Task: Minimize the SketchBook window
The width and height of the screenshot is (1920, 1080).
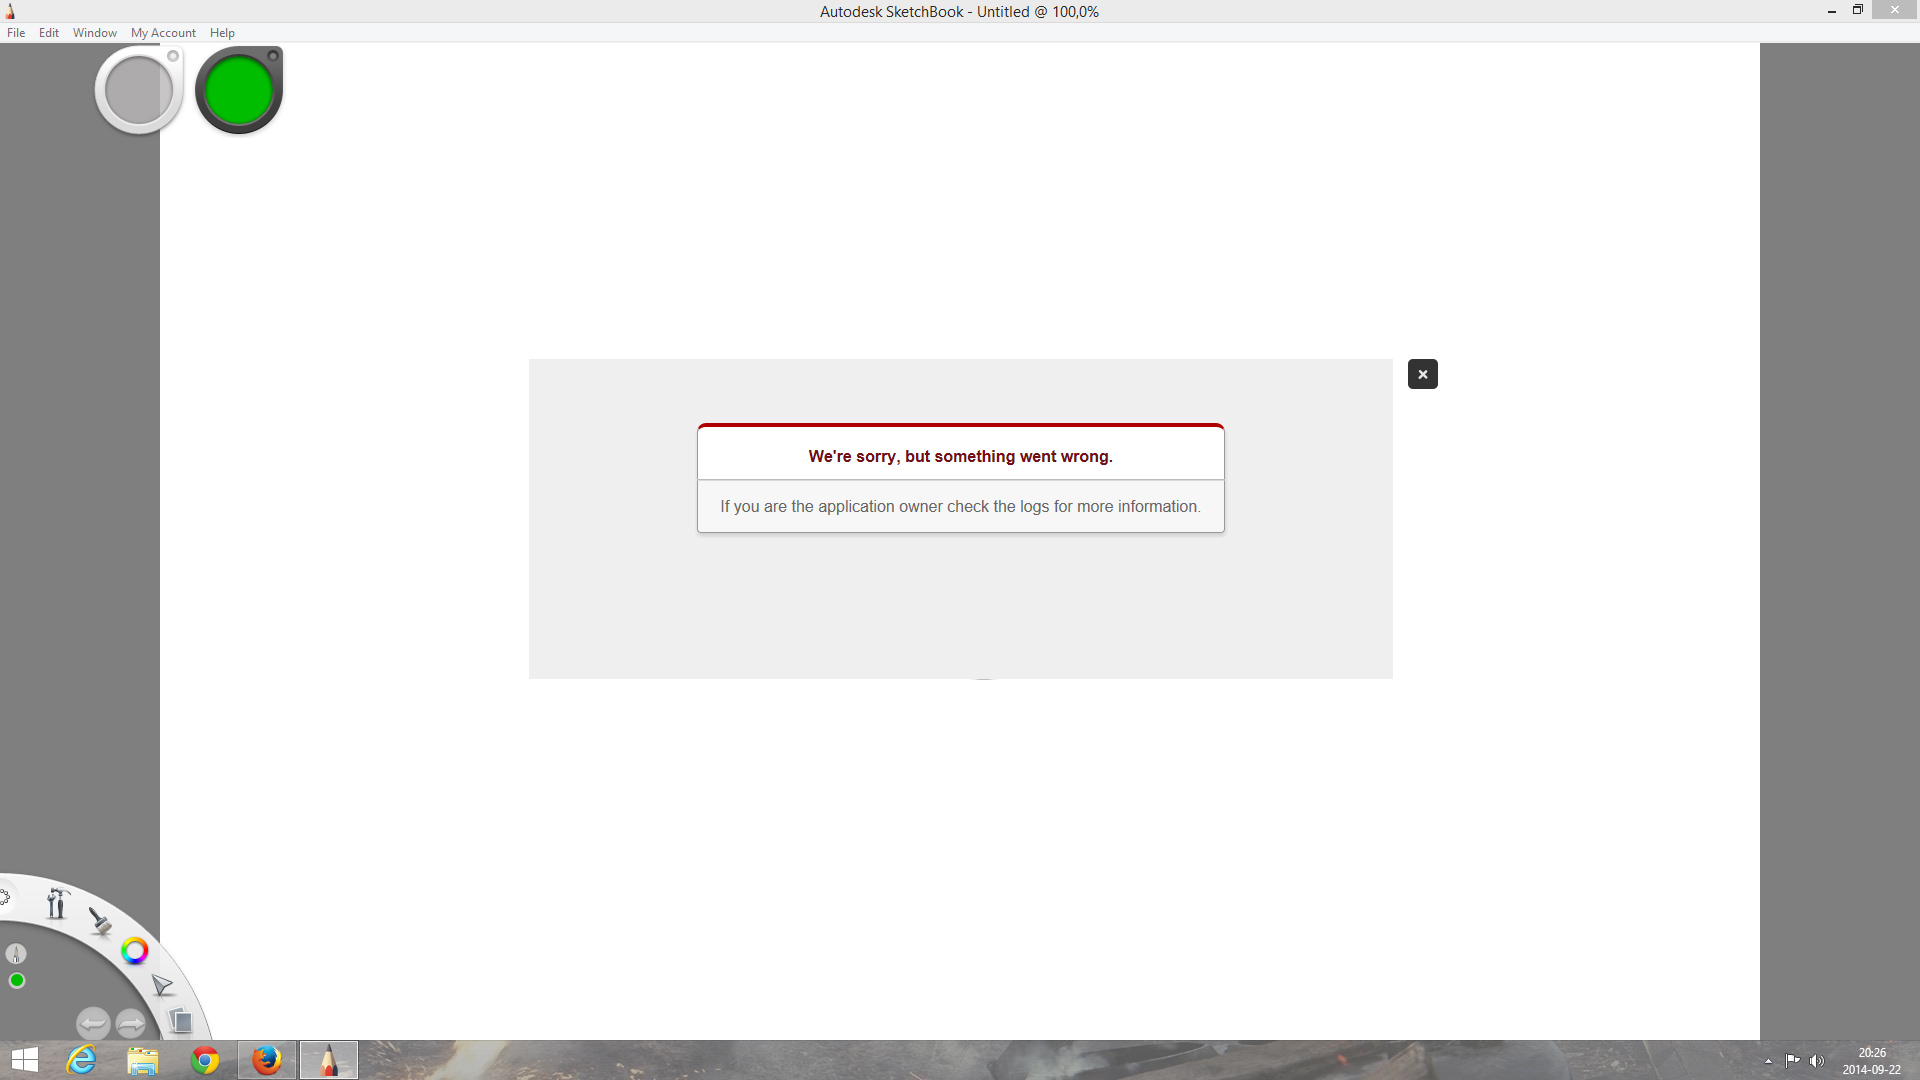Action: (1832, 11)
